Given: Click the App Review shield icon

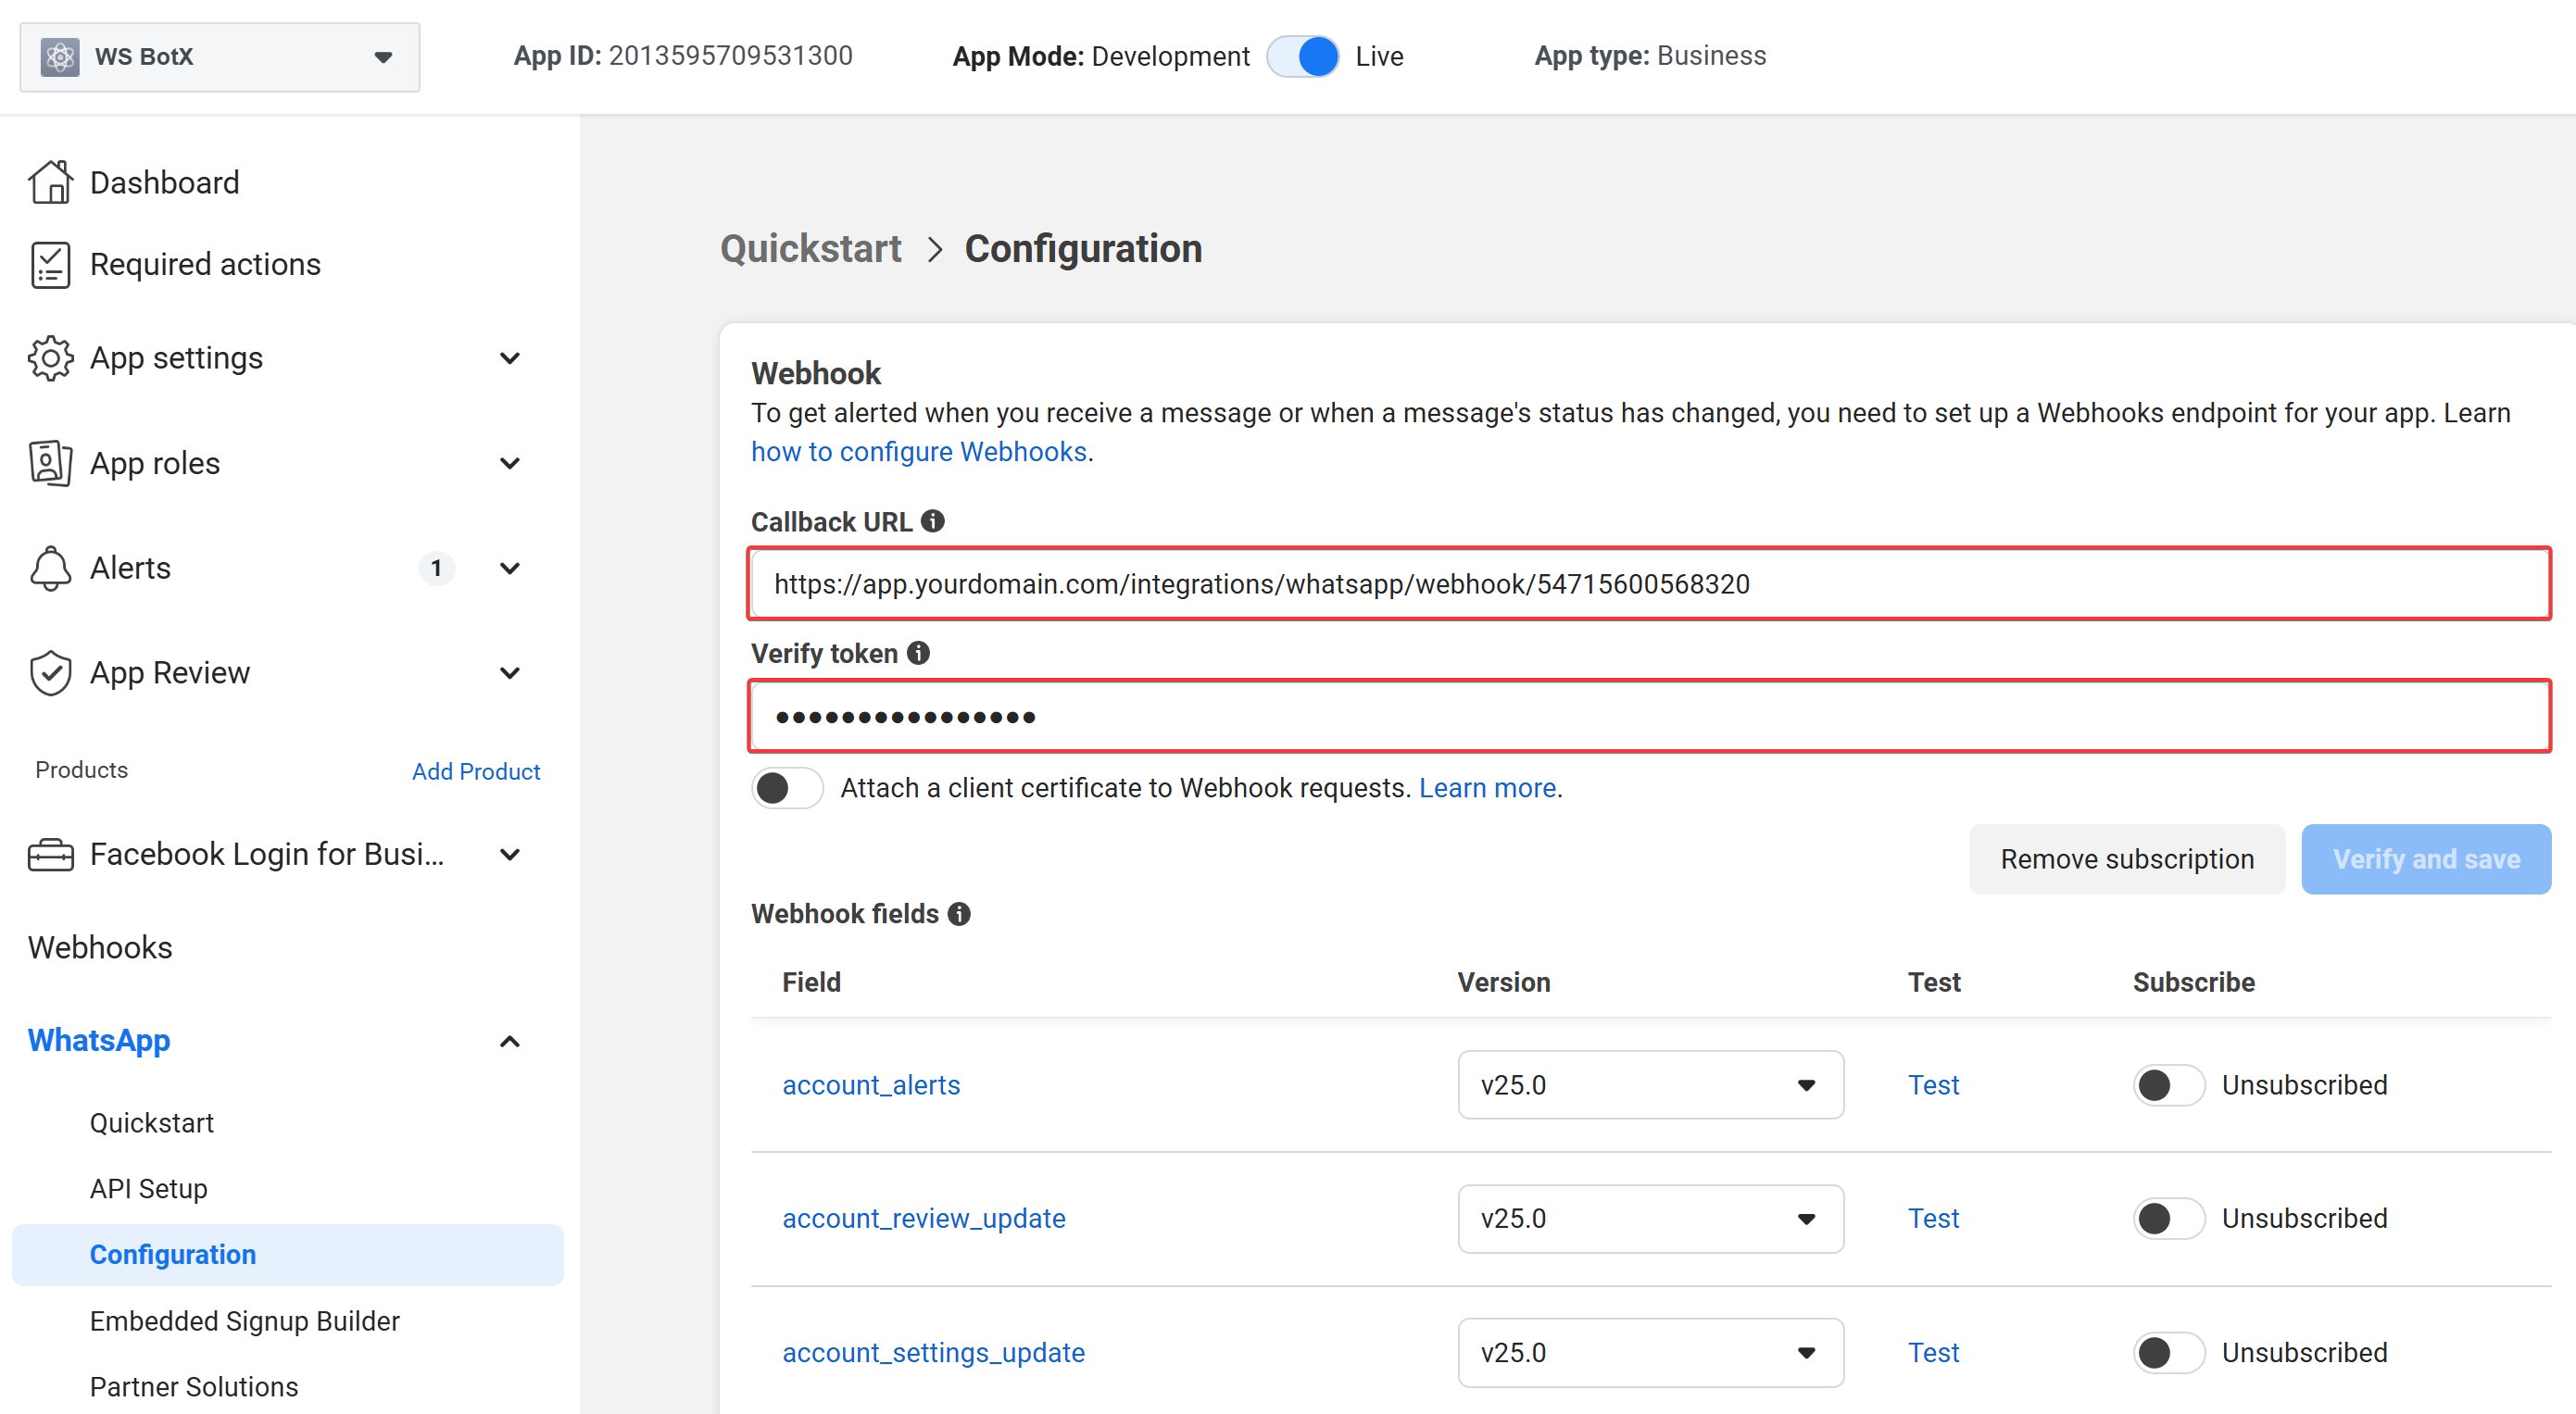Looking at the screenshot, I should click(50, 673).
